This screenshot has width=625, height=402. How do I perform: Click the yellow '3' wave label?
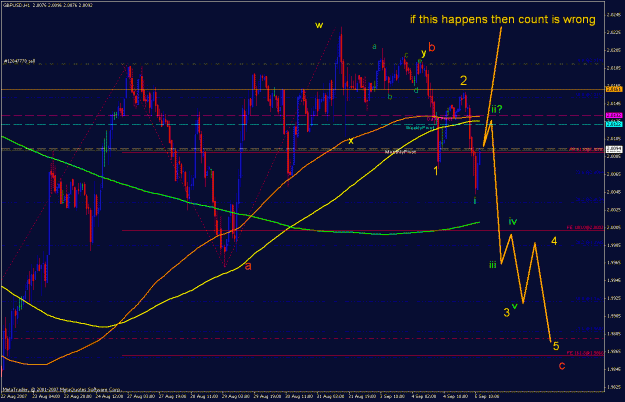[x=506, y=312]
